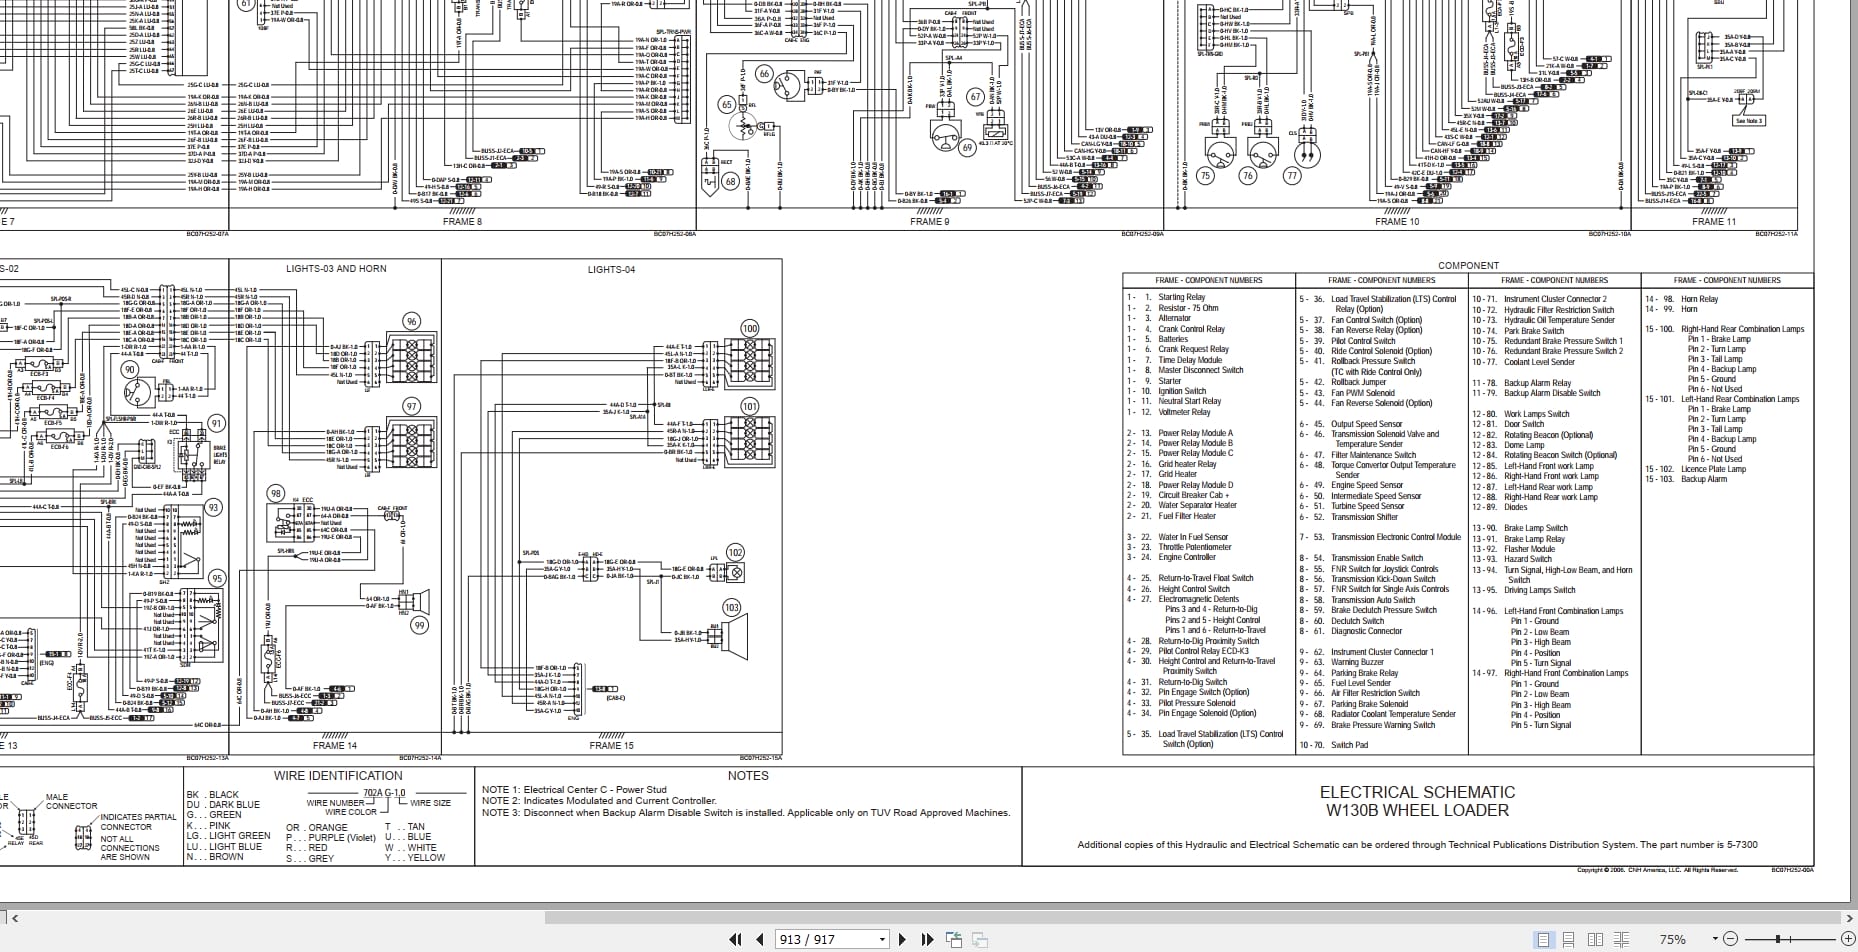Click the Flasher Module component entry
This screenshot has height=952, width=1858.
1514,549
